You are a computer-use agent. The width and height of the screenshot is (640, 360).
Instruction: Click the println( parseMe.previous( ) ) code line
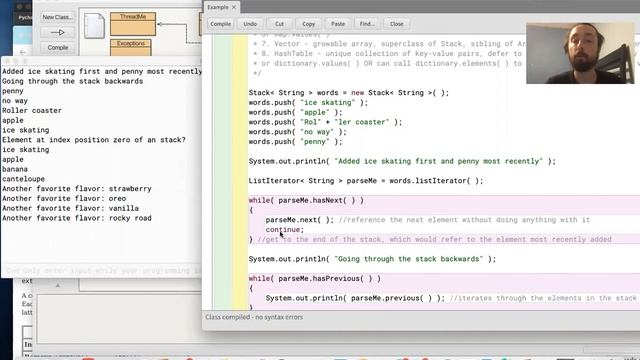[355, 298]
